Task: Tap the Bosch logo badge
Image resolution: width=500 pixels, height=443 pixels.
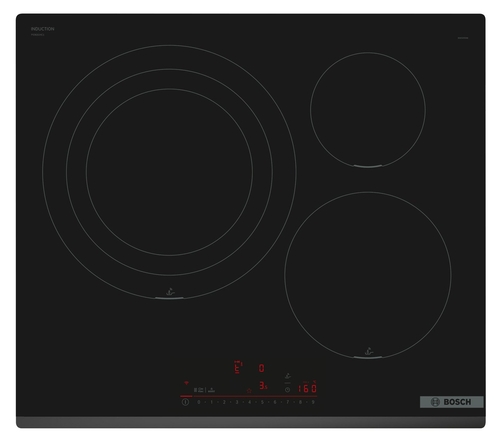Action: [452, 402]
